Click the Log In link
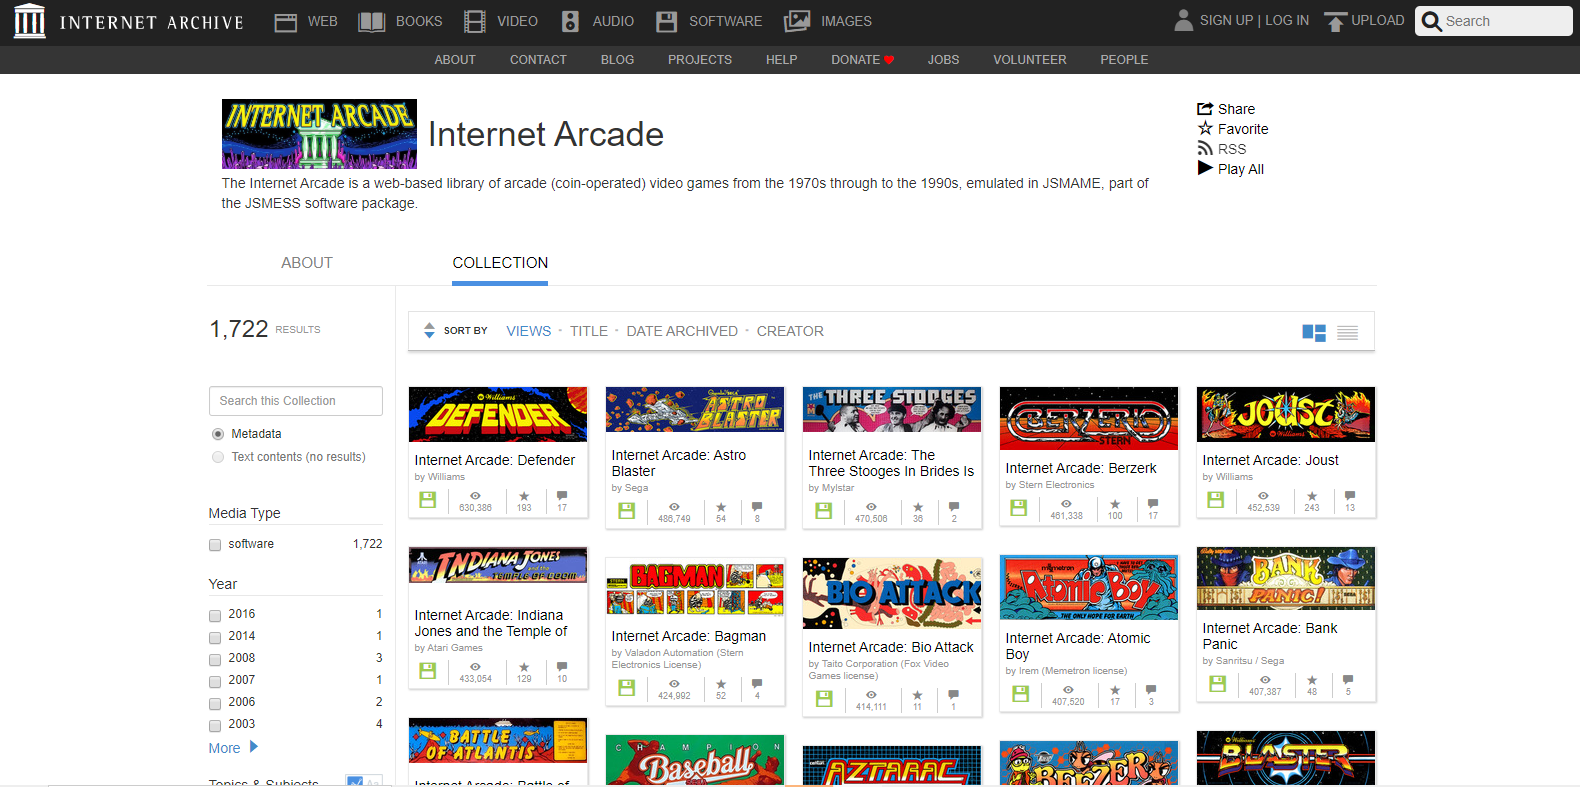The height and width of the screenshot is (787, 1580). [x=1287, y=21]
